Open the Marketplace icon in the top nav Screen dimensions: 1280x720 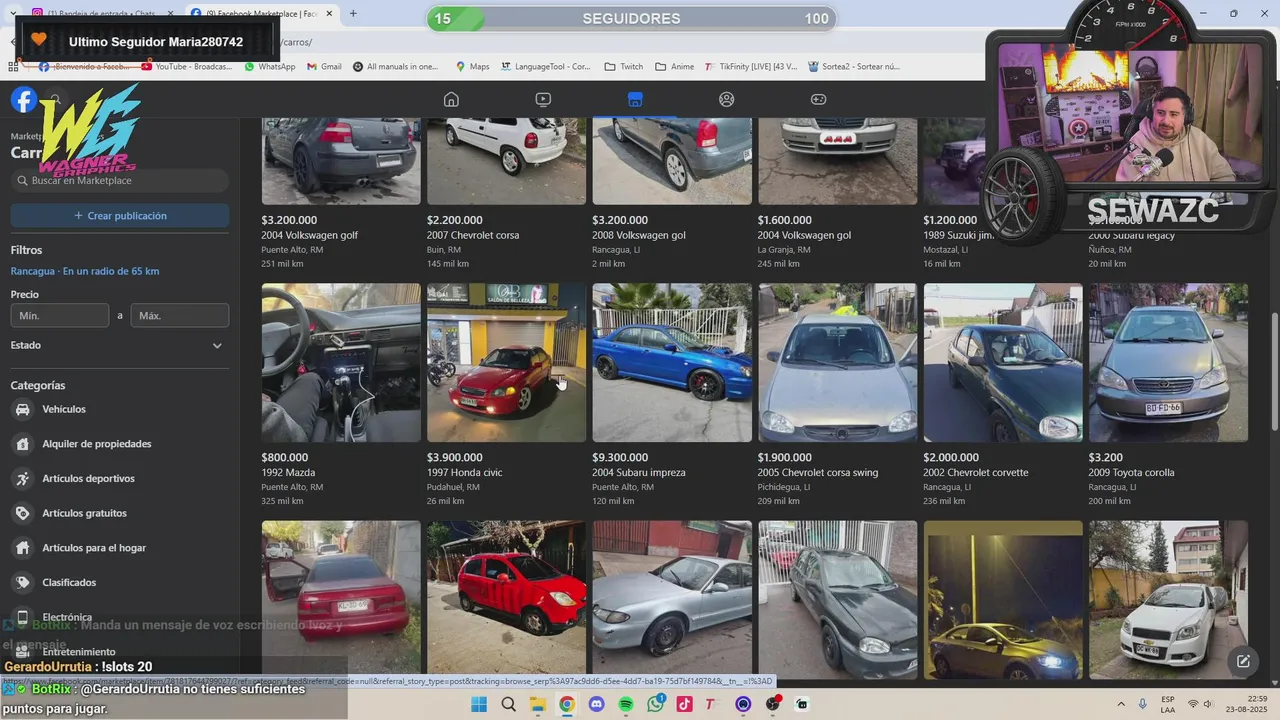pos(635,99)
